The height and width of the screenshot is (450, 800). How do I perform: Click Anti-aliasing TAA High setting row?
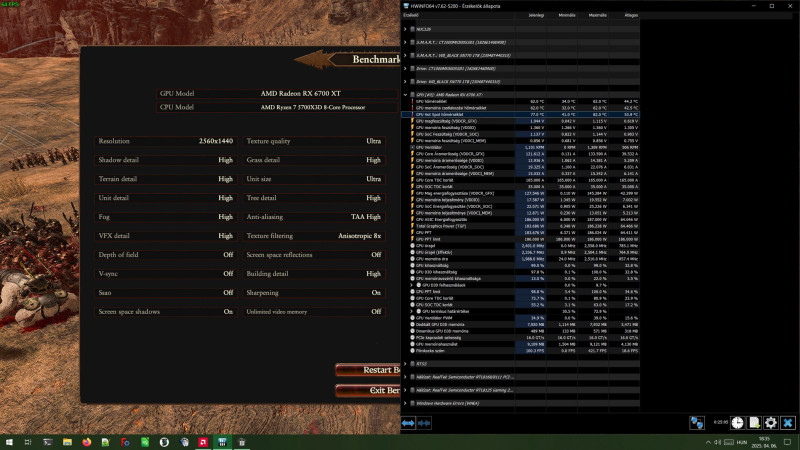pyautogui.click(x=314, y=217)
